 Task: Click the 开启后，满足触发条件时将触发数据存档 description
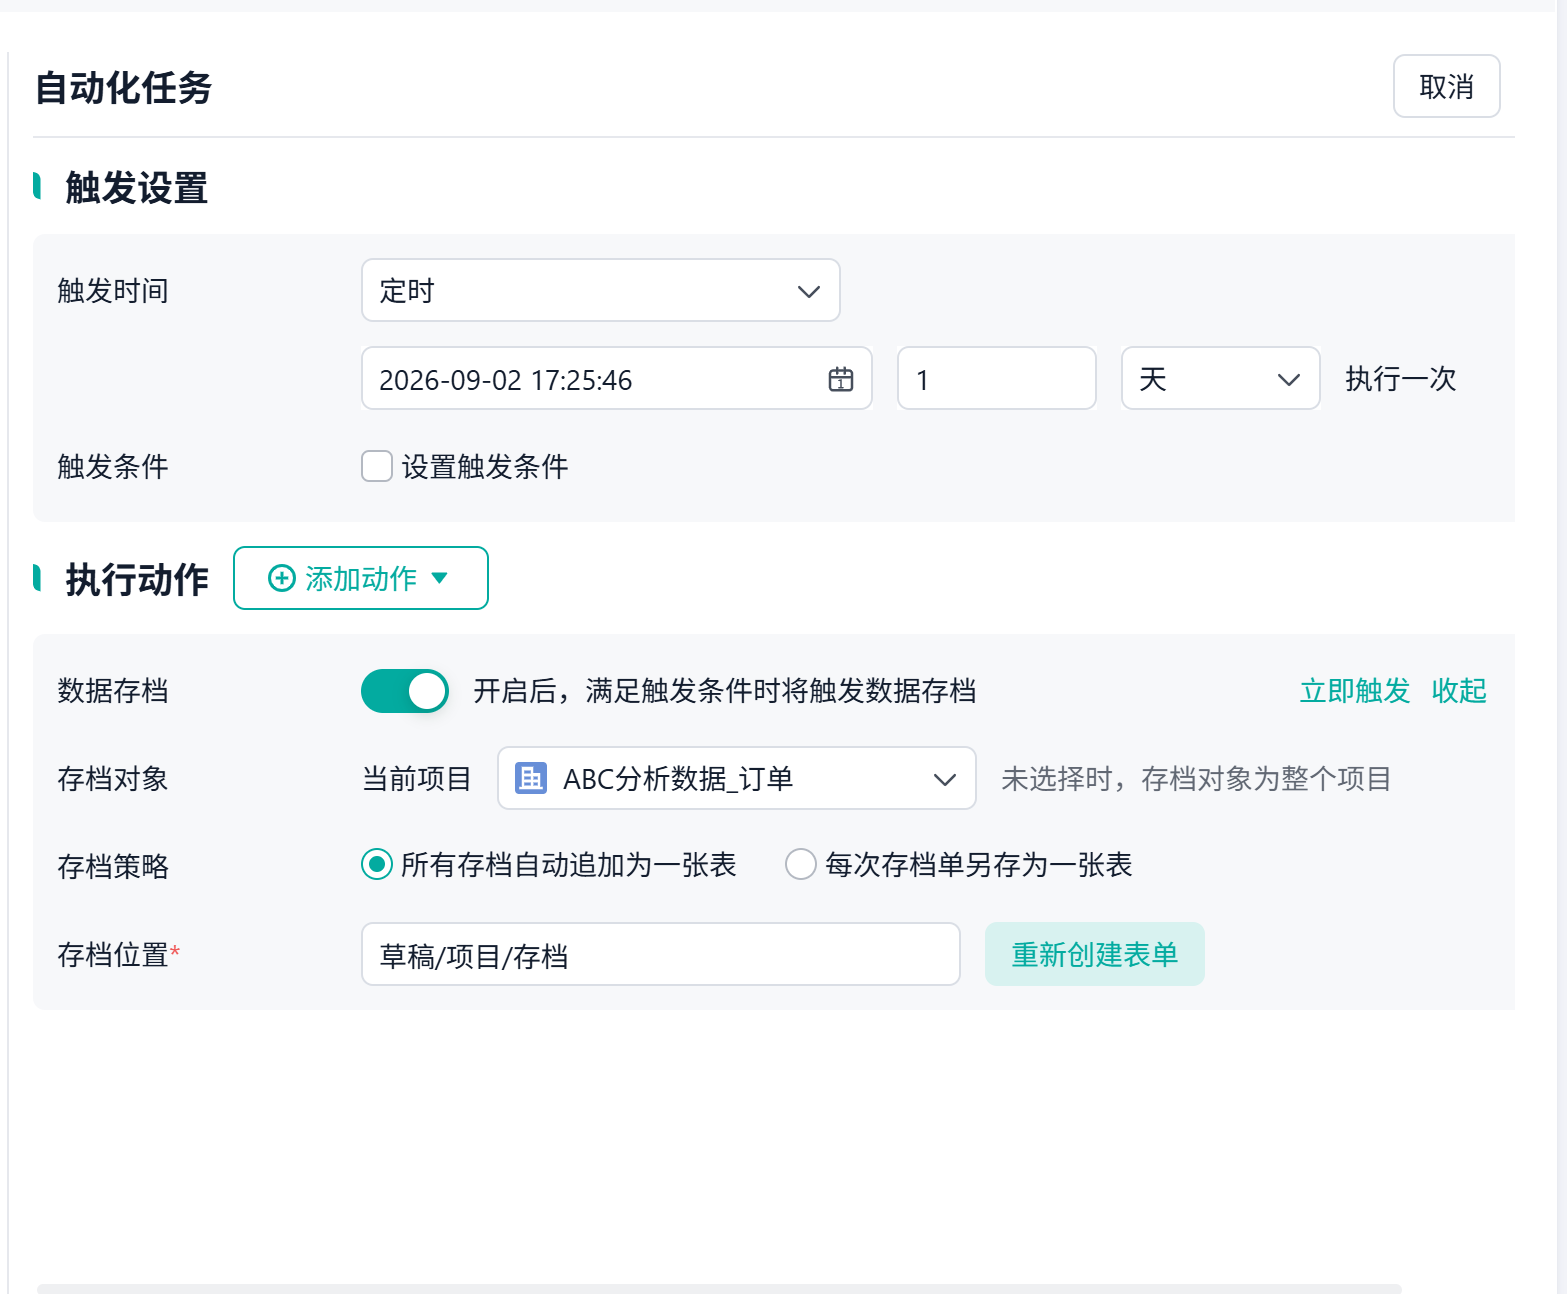coord(724,690)
